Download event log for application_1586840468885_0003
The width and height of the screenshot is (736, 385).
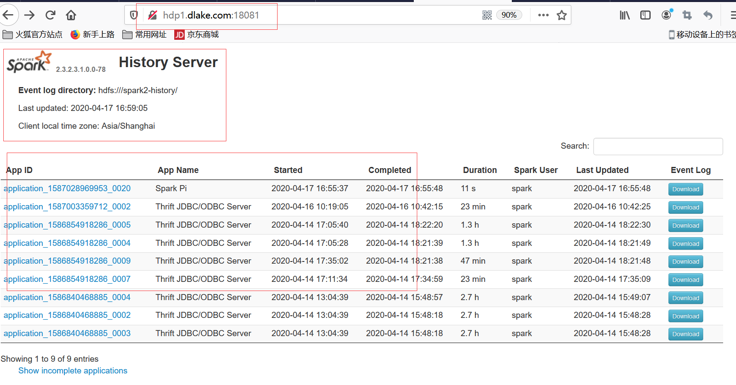pos(685,334)
